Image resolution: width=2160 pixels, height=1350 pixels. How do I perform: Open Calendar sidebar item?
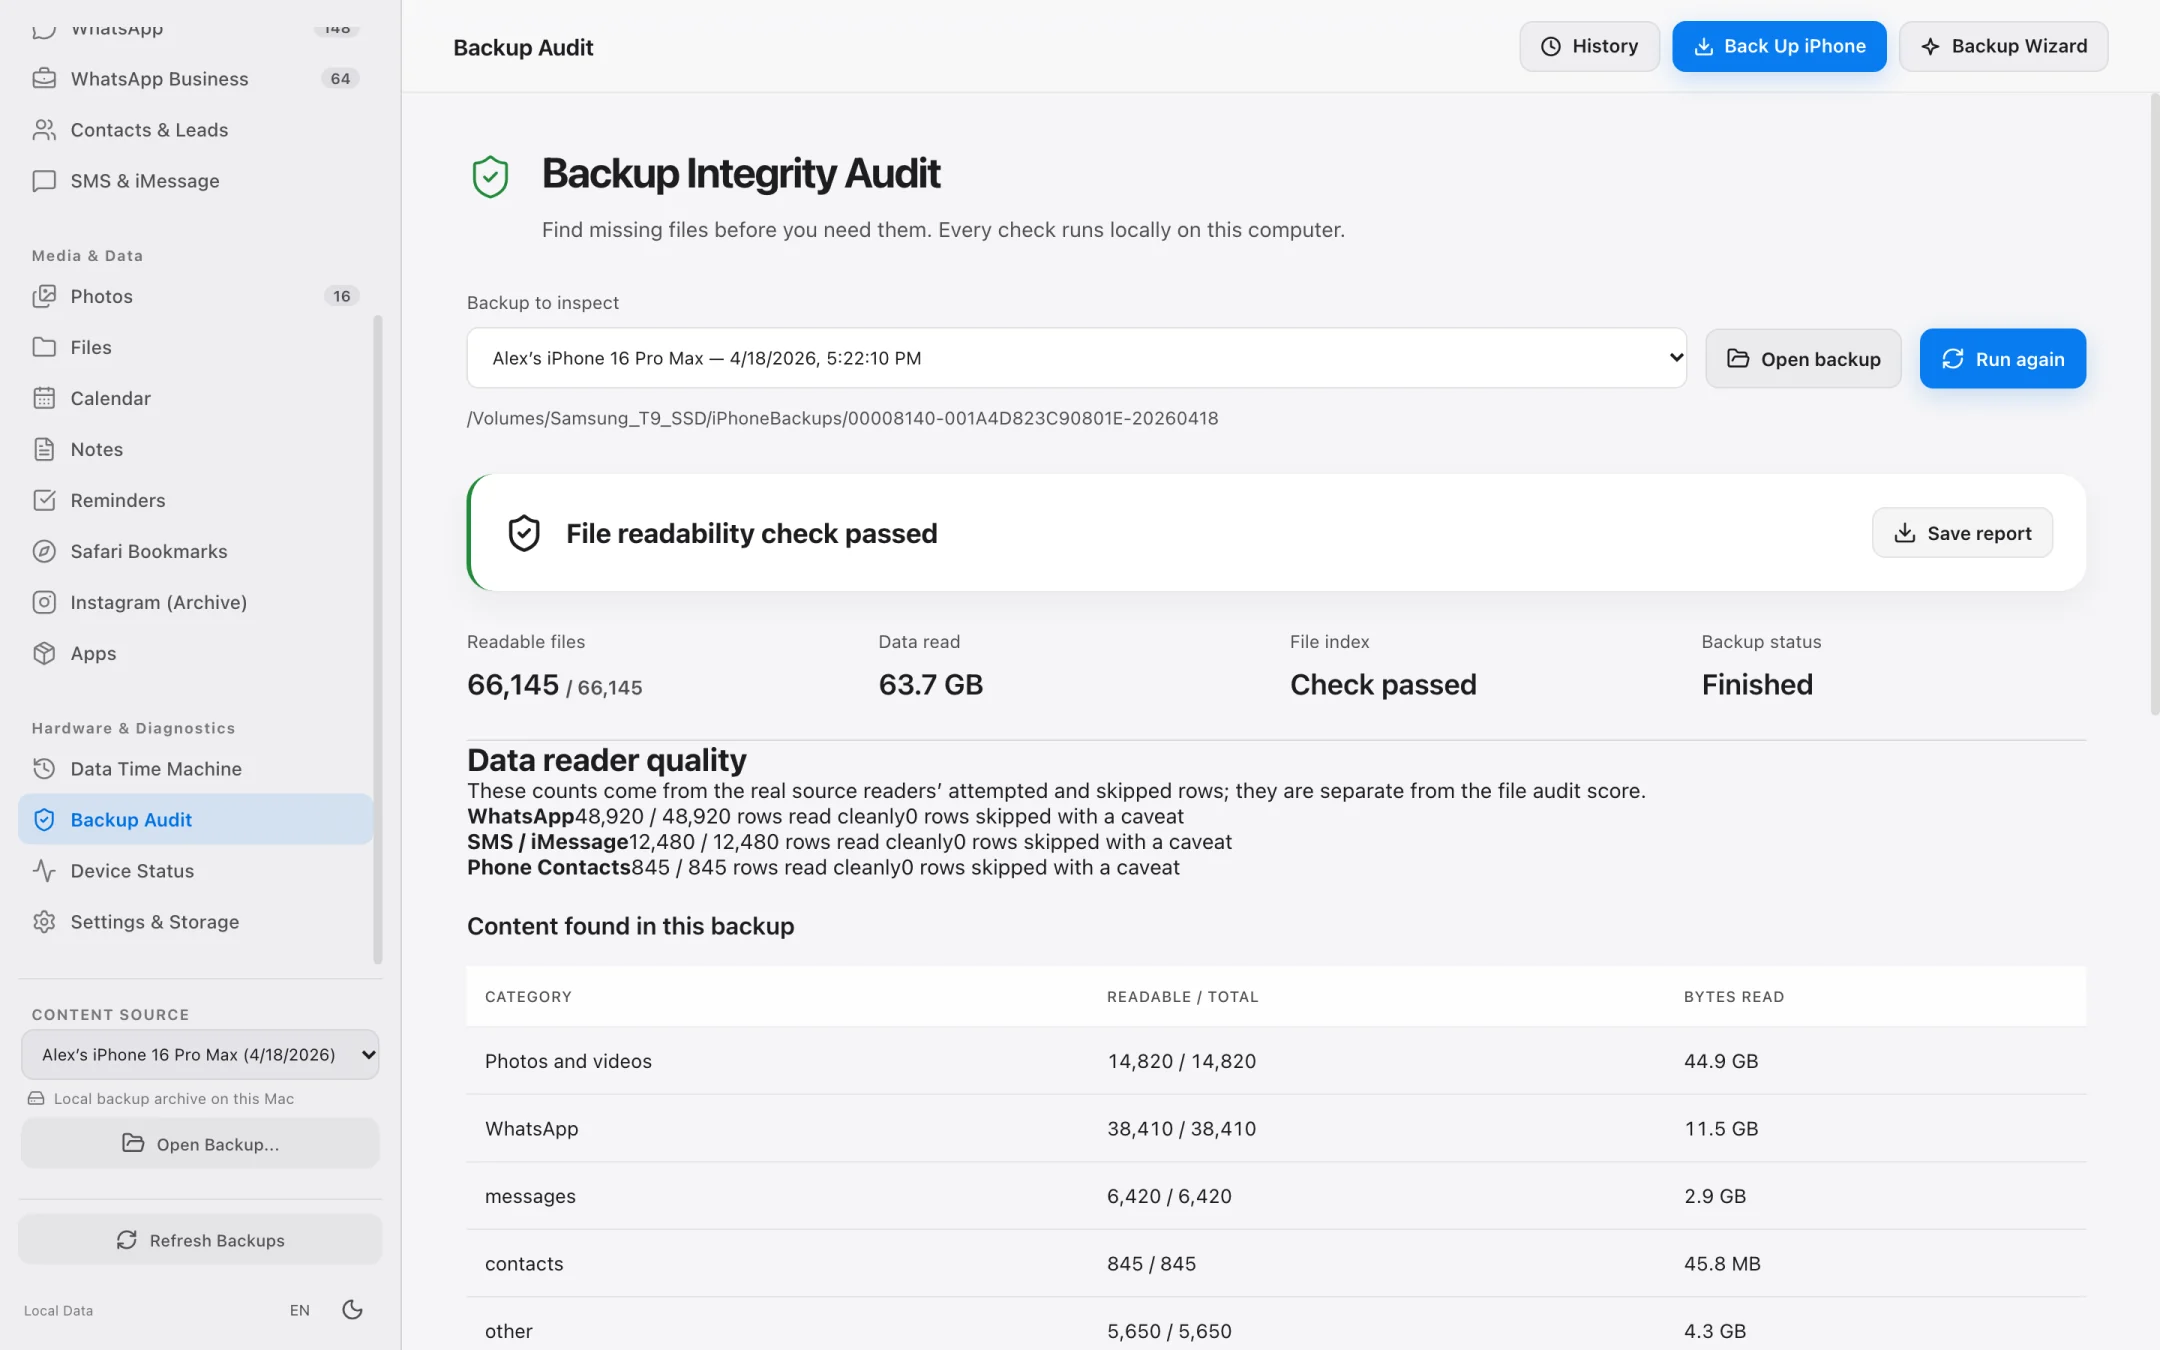[195, 397]
